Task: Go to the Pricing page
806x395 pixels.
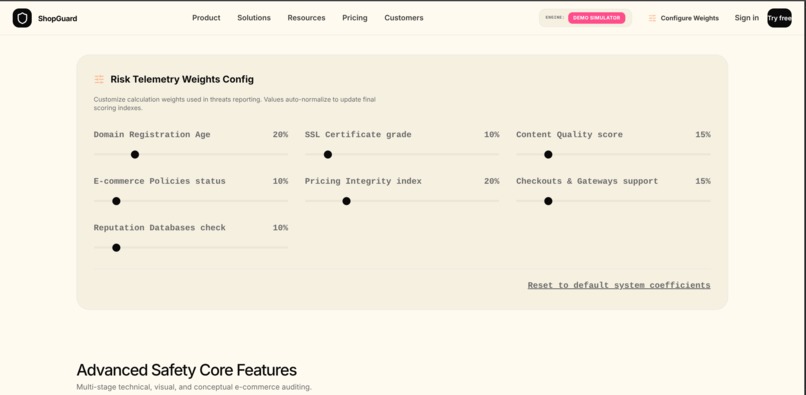Action: coord(355,18)
